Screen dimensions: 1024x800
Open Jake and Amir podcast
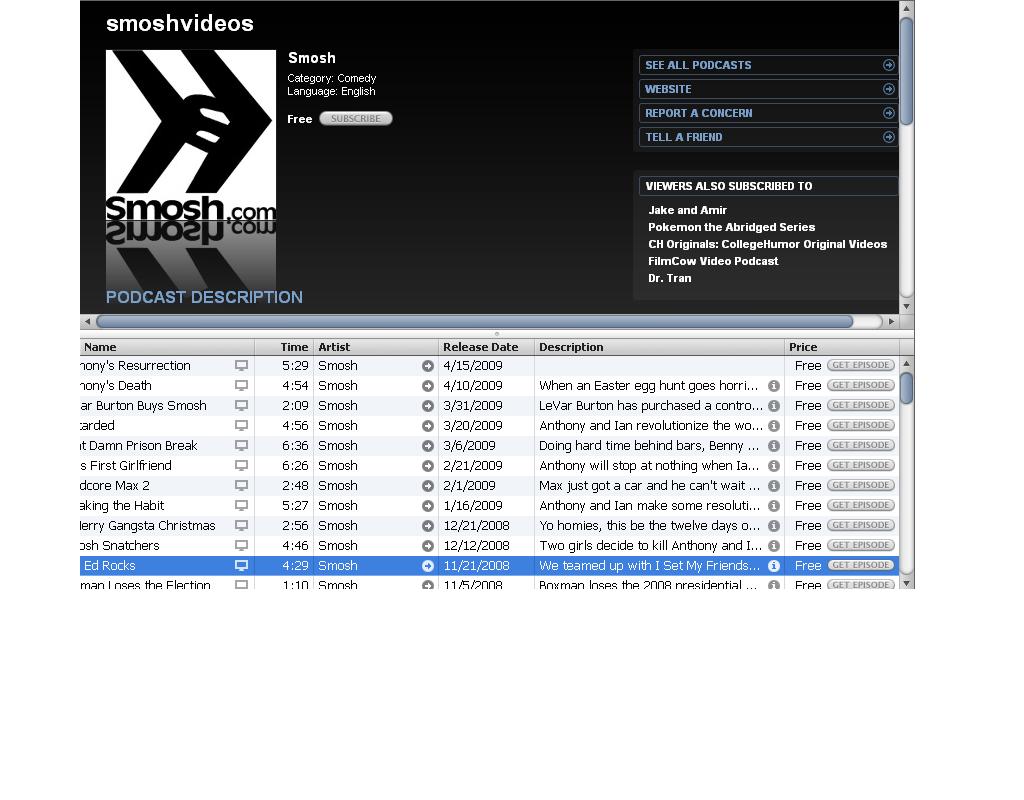687,210
